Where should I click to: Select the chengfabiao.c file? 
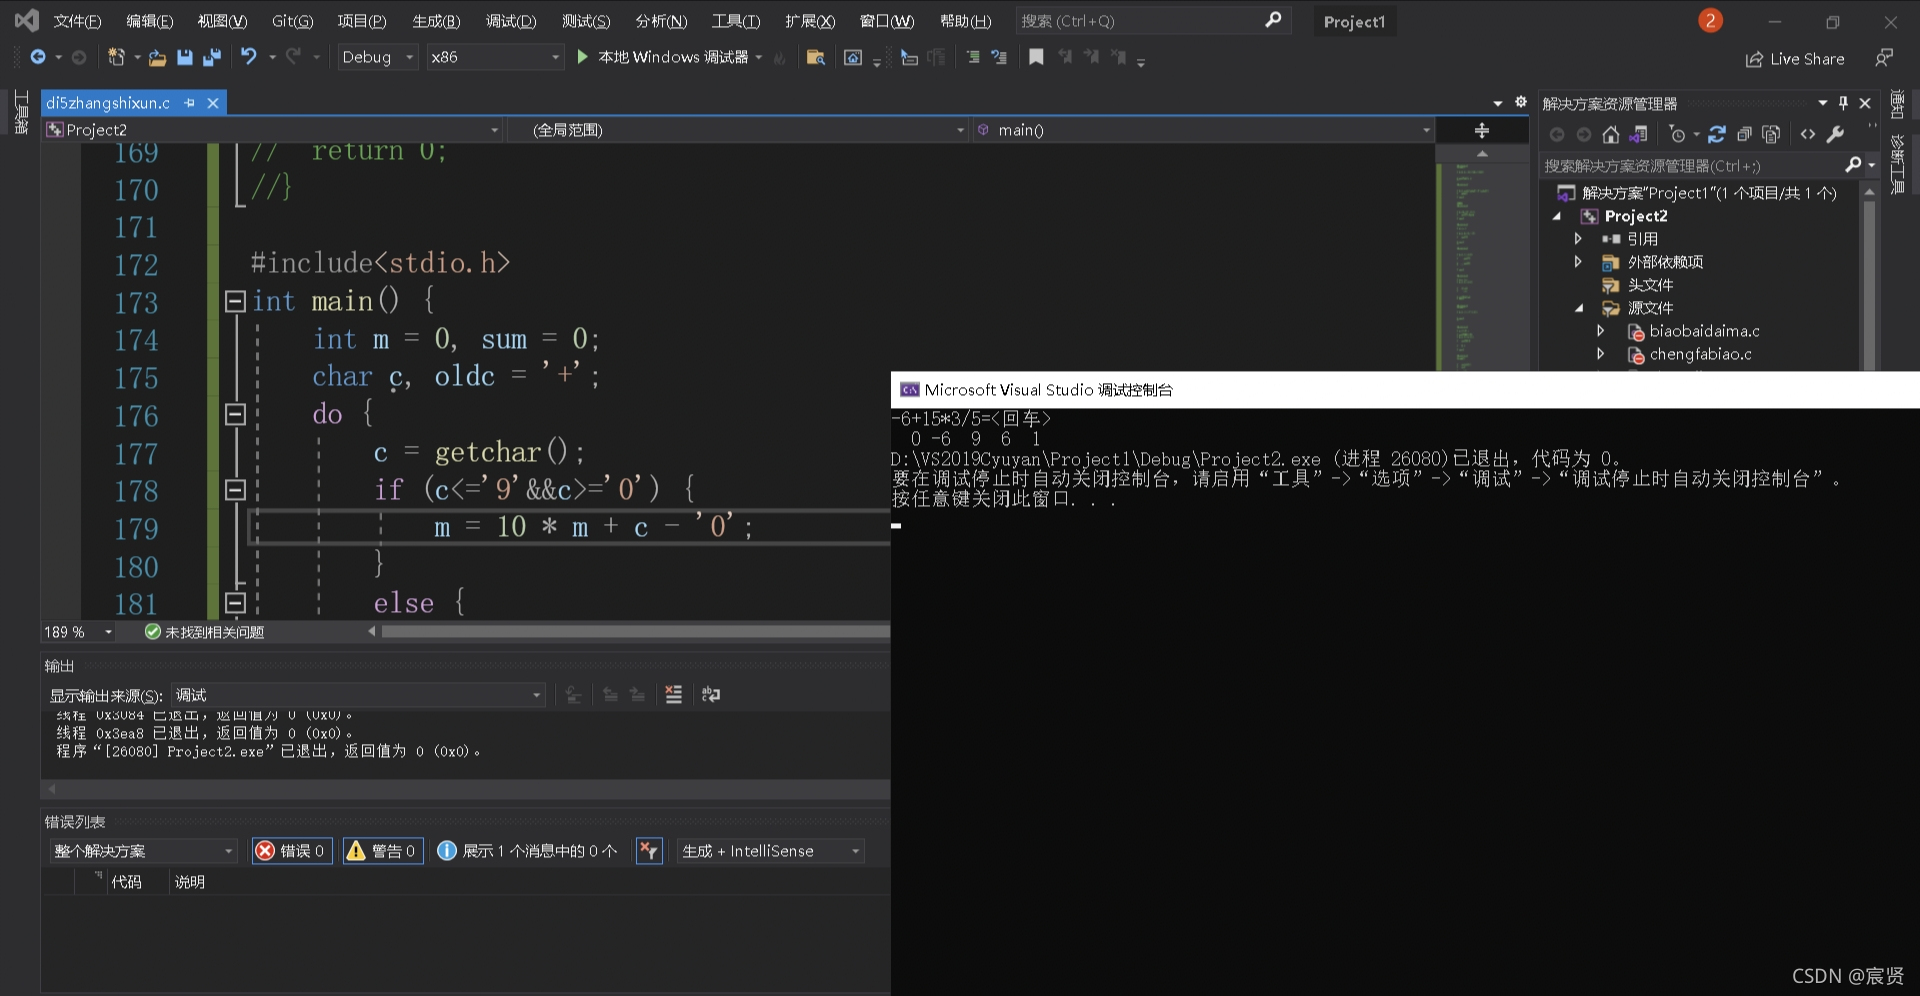pyautogui.click(x=1700, y=354)
